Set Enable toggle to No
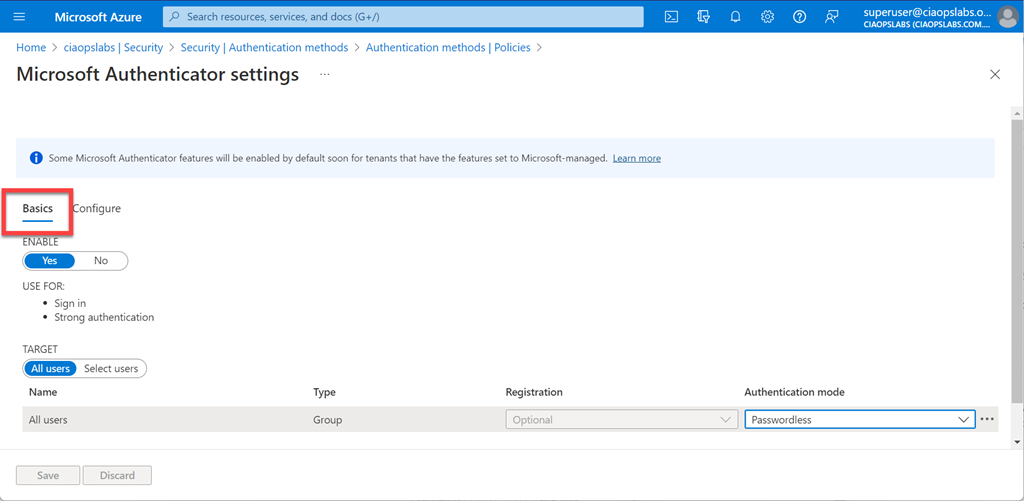This screenshot has width=1024, height=501. (101, 261)
